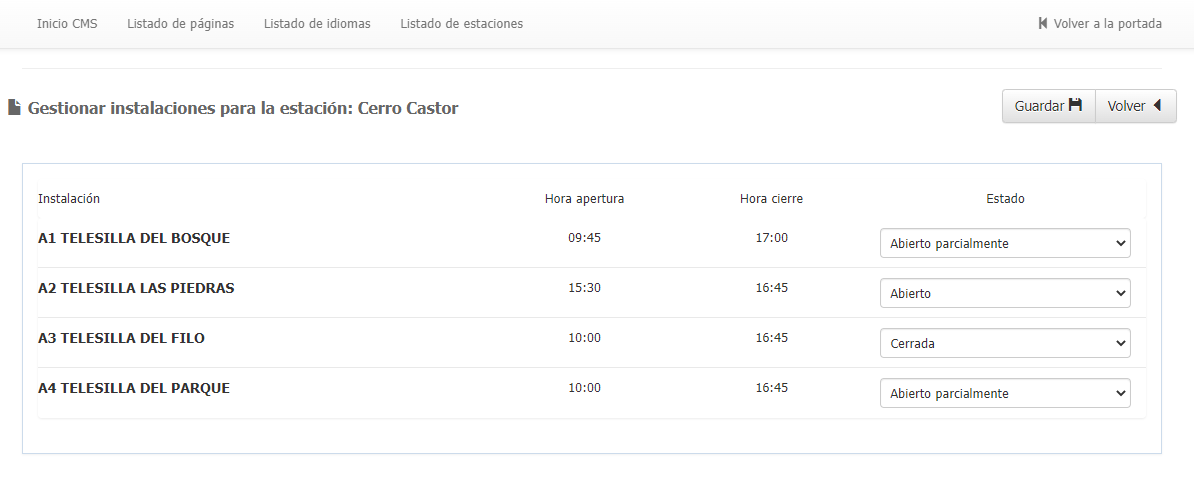The height and width of the screenshot is (477, 1194).
Task: Click the floppy disk icon in Guardar
Action: [1075, 105]
